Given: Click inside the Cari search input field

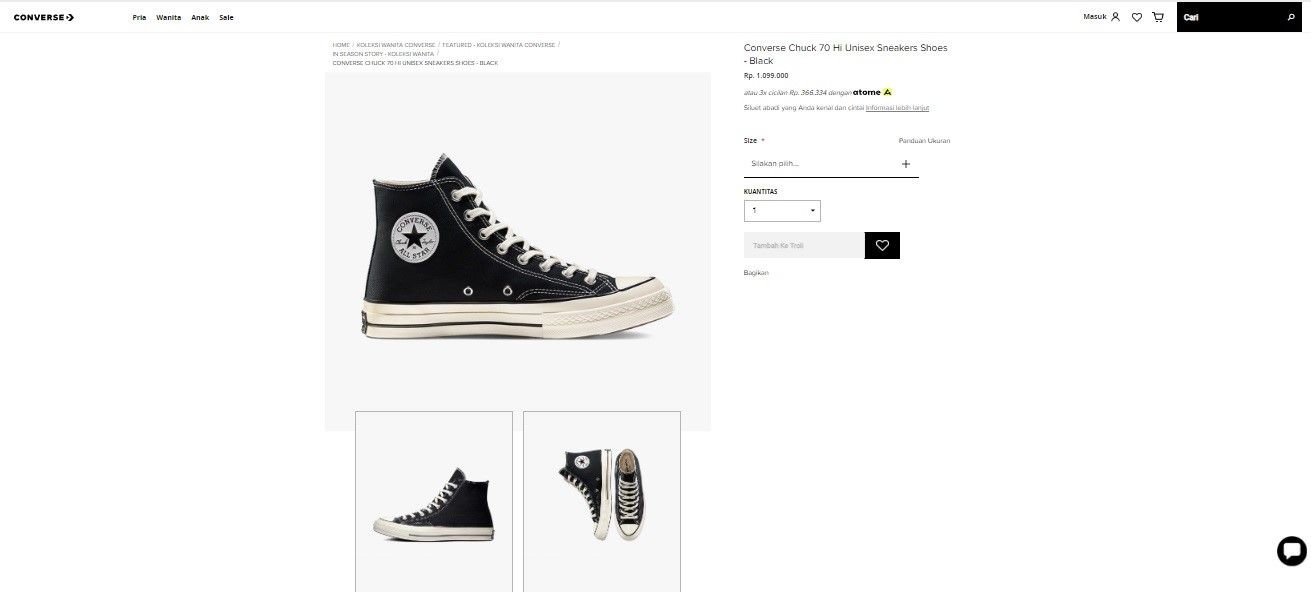Looking at the screenshot, I should click(x=1225, y=17).
